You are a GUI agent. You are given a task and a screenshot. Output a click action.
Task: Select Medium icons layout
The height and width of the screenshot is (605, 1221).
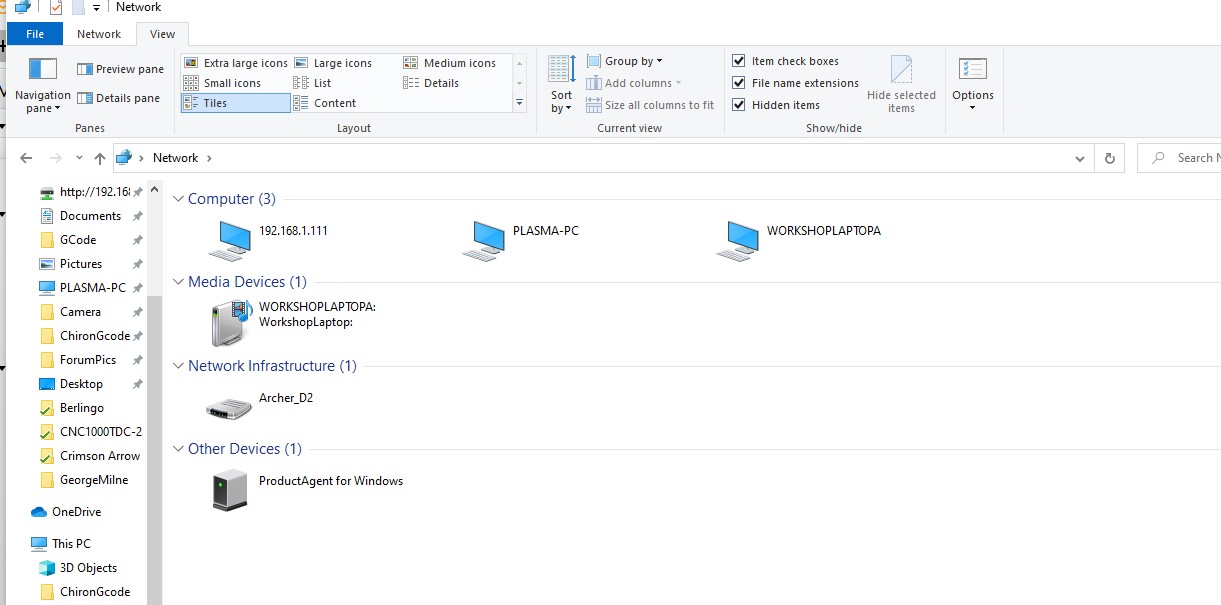[x=450, y=63]
